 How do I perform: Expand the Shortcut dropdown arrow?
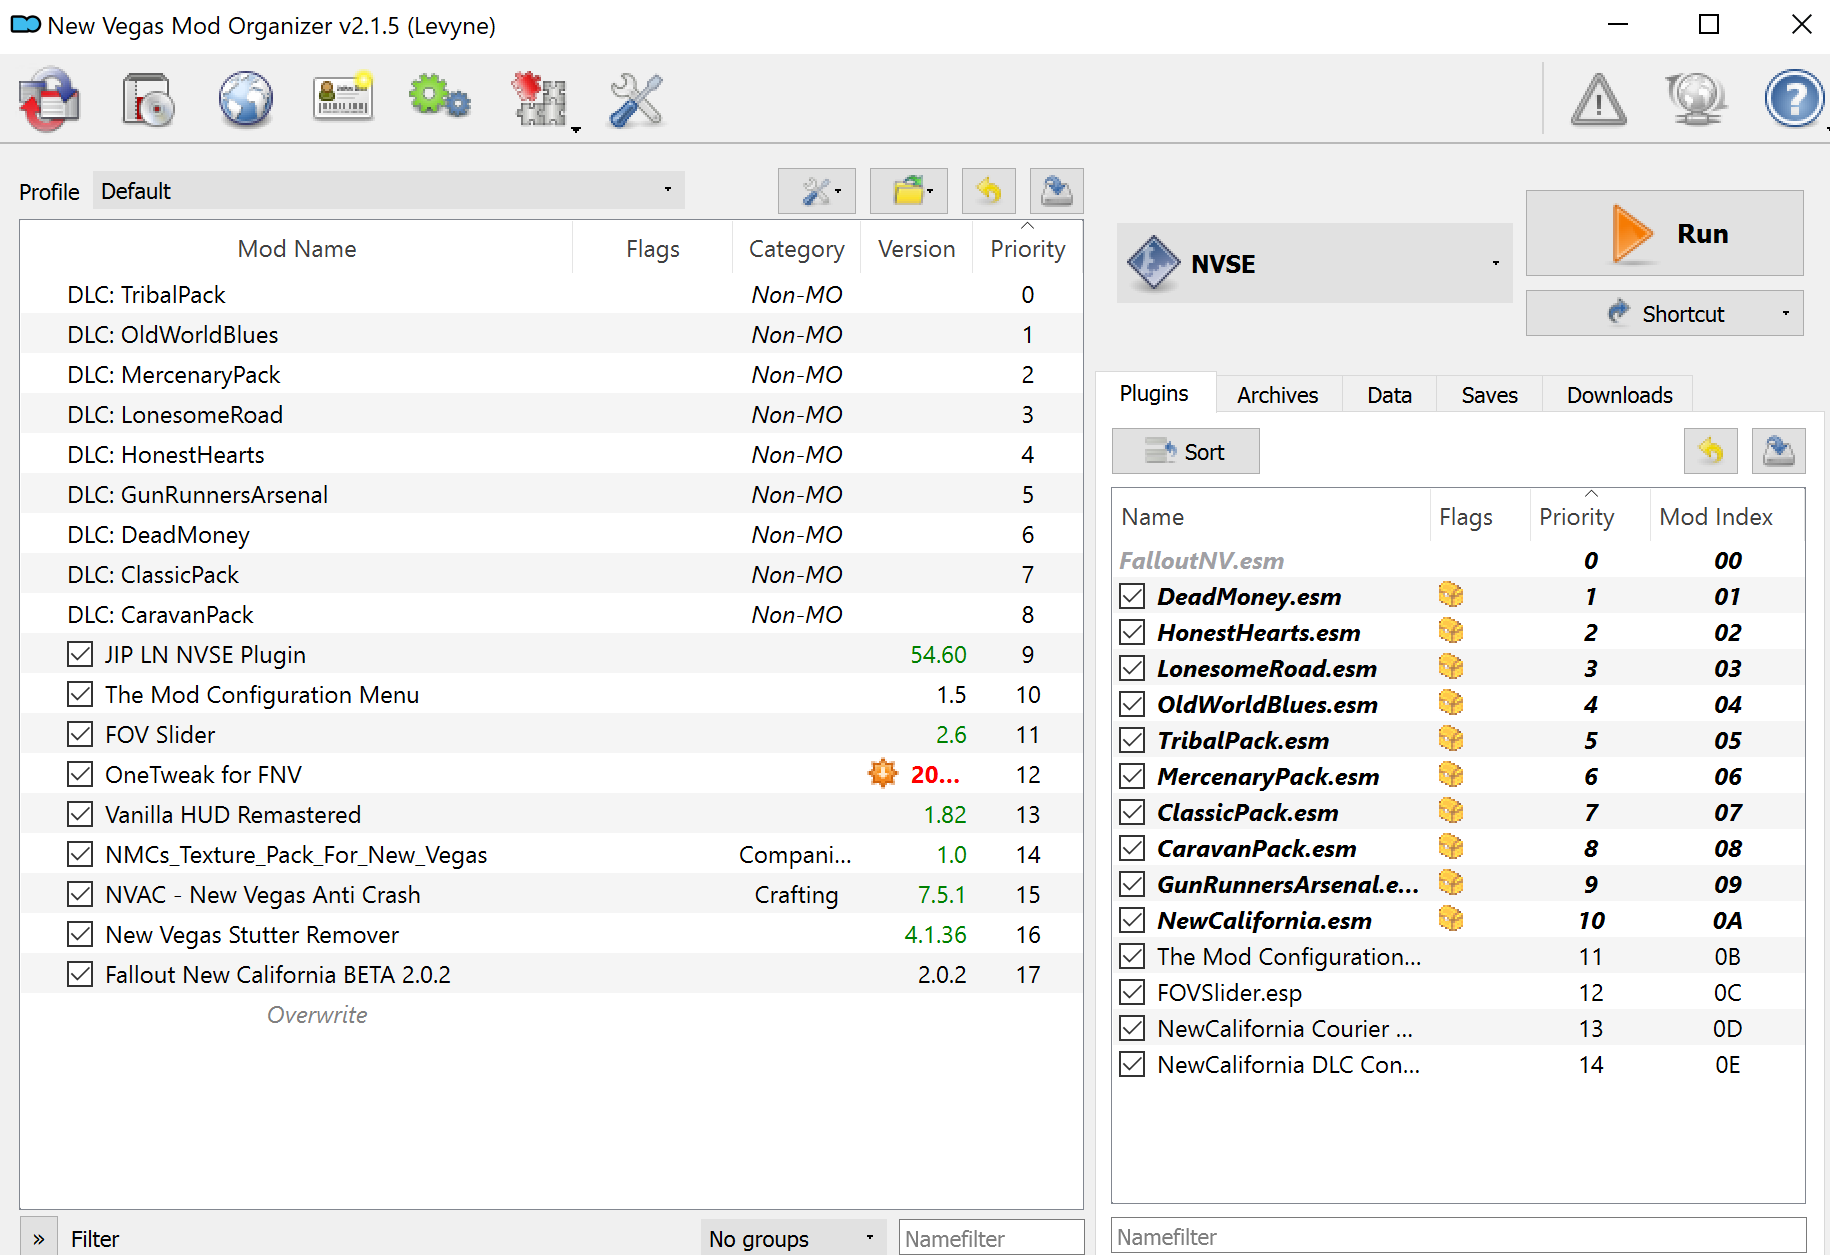point(1785,313)
